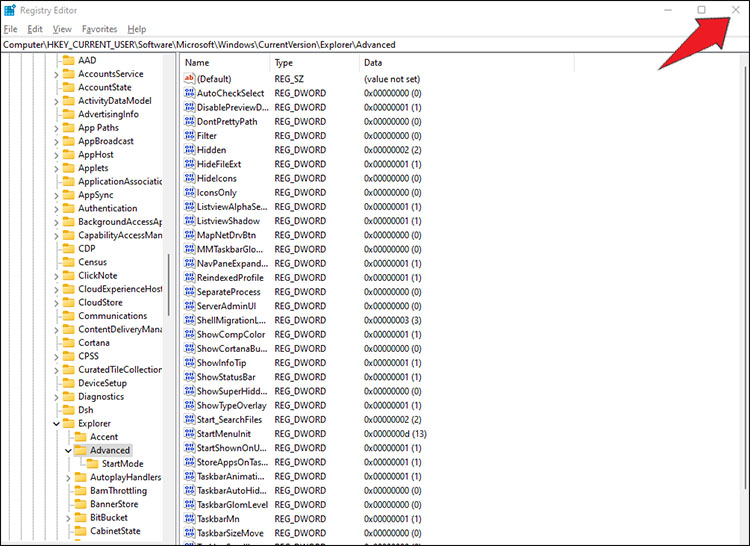Click the StartMode folder icon

(93, 463)
